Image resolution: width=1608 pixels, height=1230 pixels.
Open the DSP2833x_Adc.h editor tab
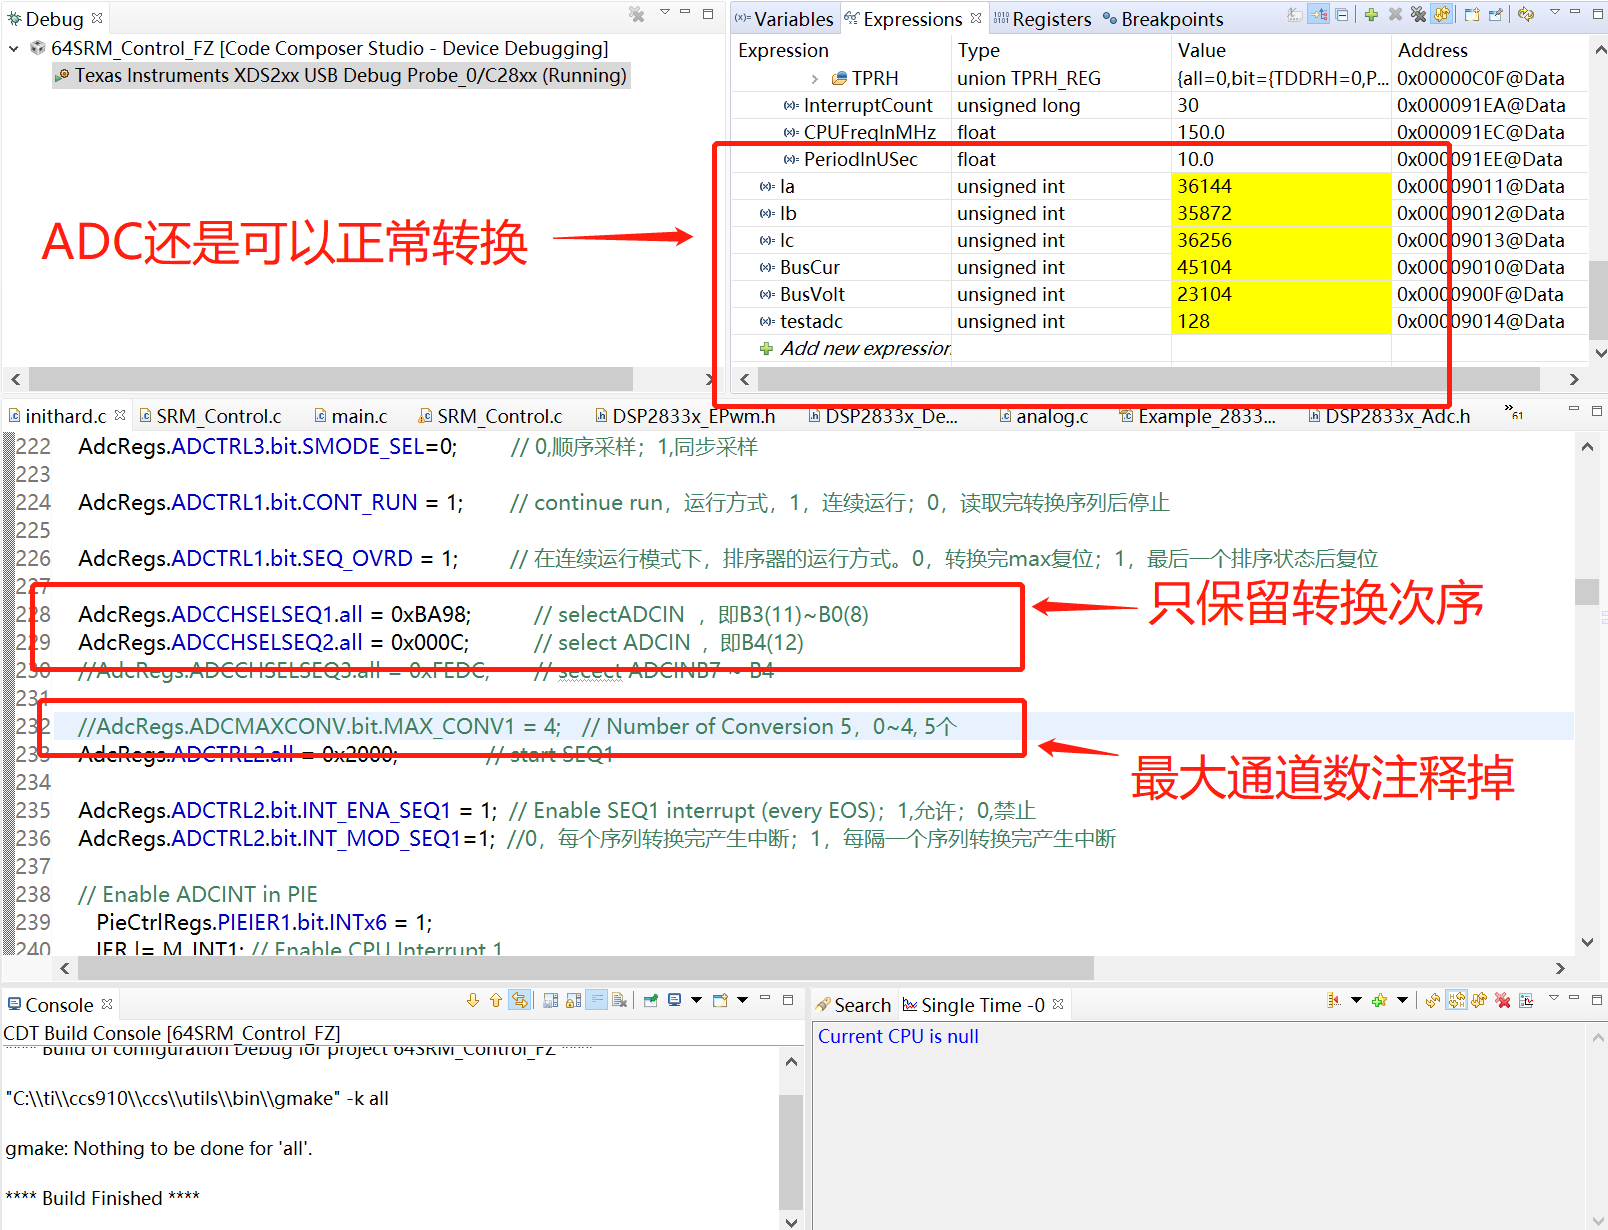coord(1389,416)
